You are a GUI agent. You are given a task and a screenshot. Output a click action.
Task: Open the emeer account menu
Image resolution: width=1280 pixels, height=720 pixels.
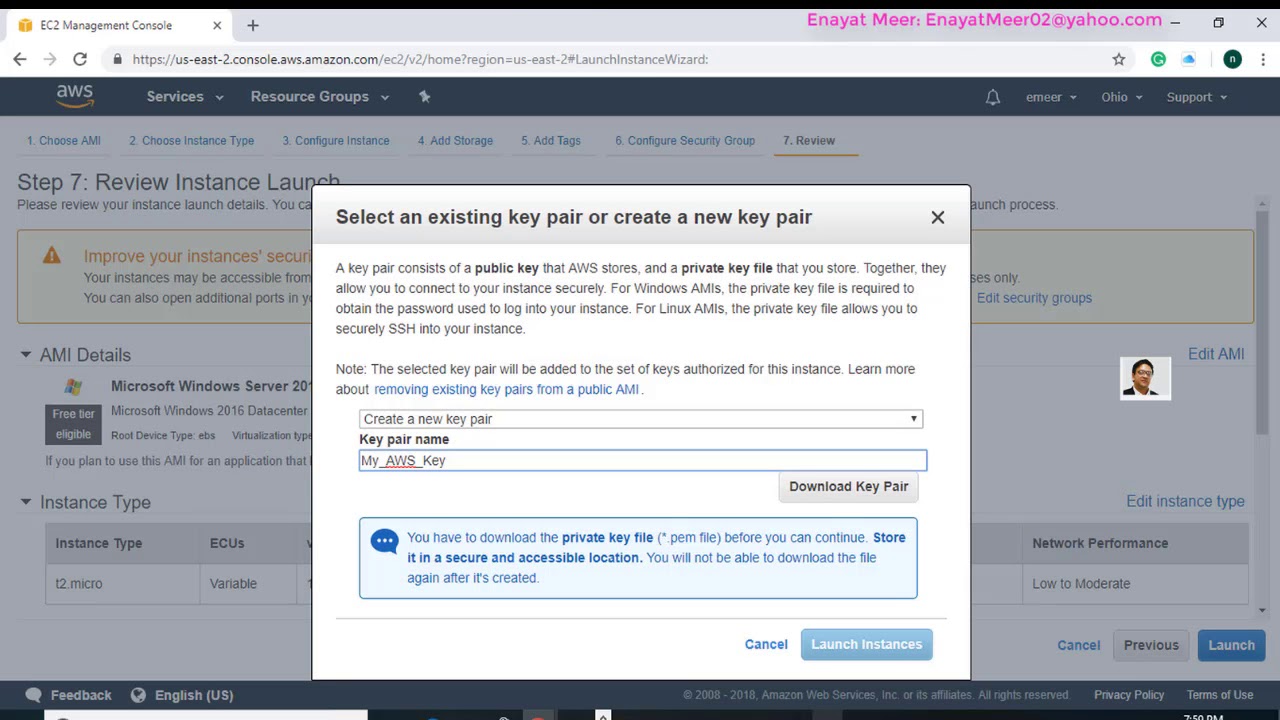pyautogui.click(x=1051, y=97)
